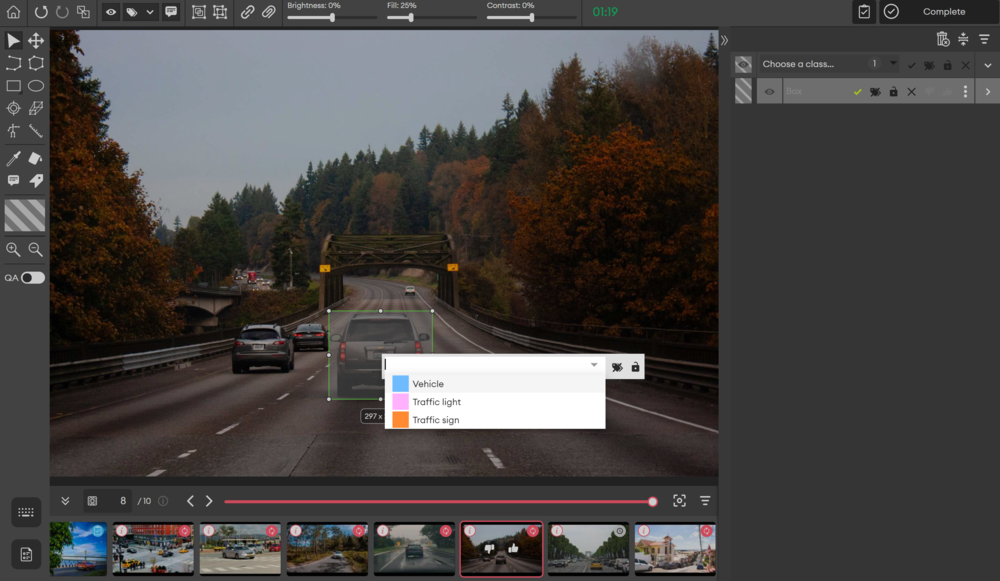Adjust the Brightness slider handle

pos(332,18)
